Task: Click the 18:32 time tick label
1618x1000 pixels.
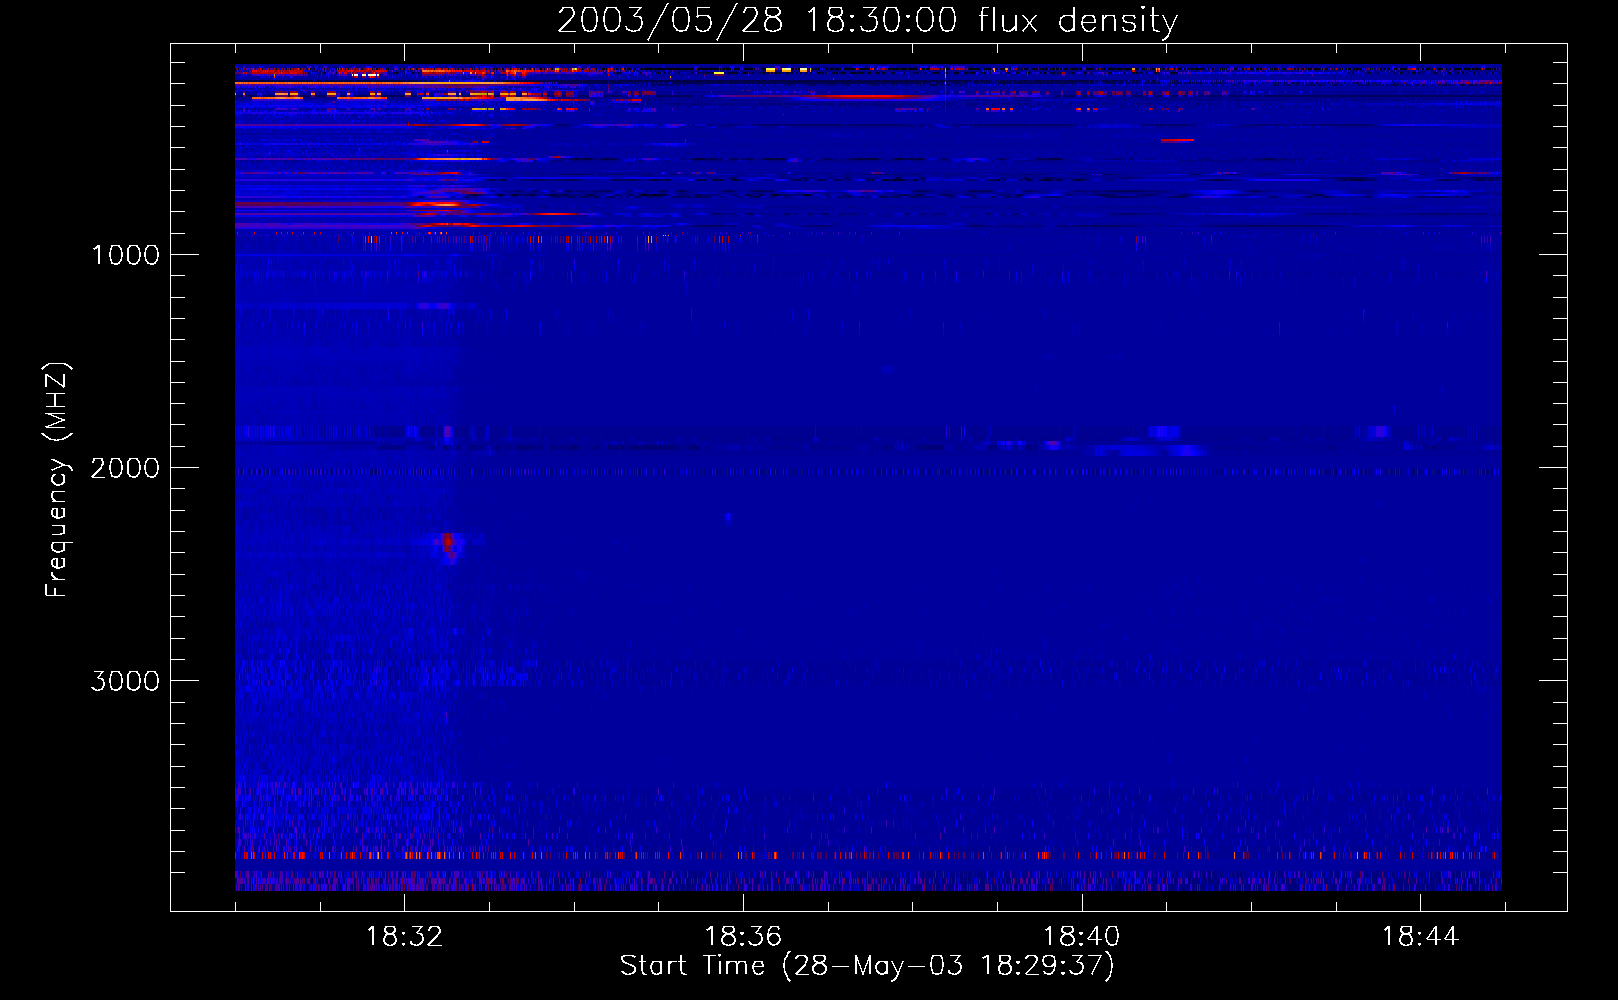Action: coord(404,937)
